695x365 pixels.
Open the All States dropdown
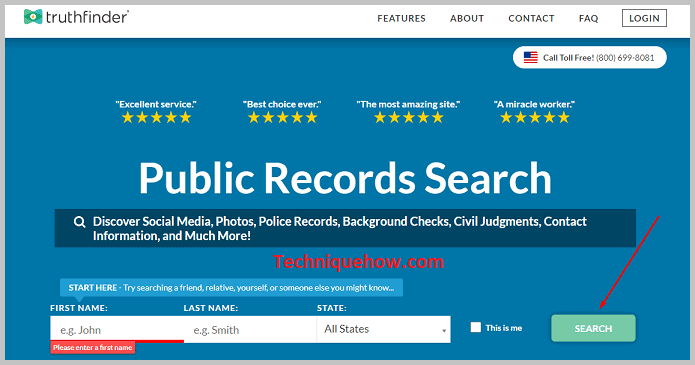[384, 329]
